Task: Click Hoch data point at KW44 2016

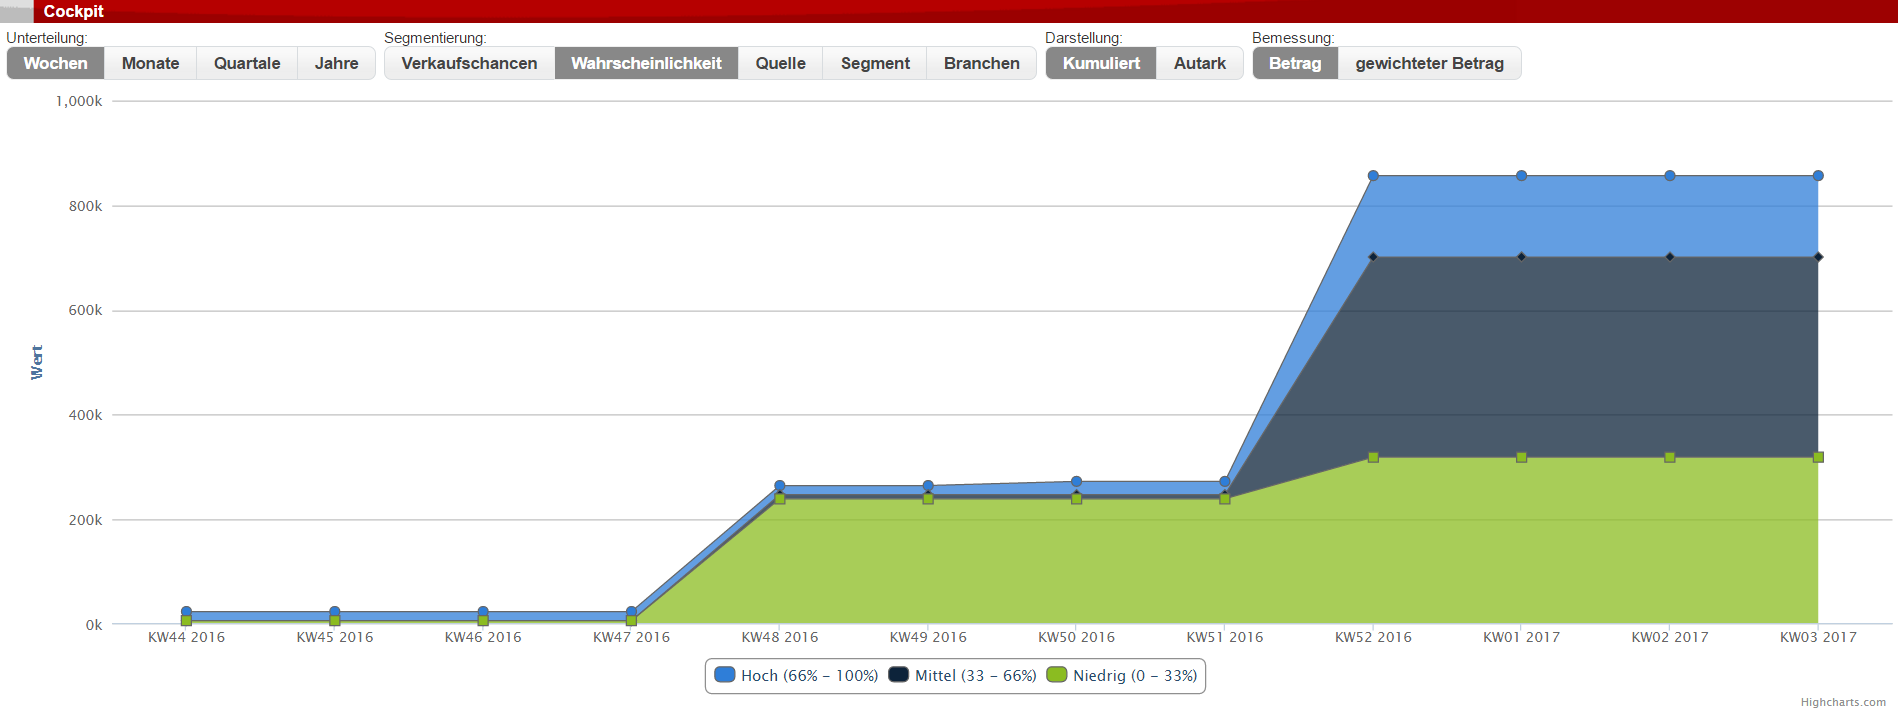Action: pyautogui.click(x=186, y=612)
